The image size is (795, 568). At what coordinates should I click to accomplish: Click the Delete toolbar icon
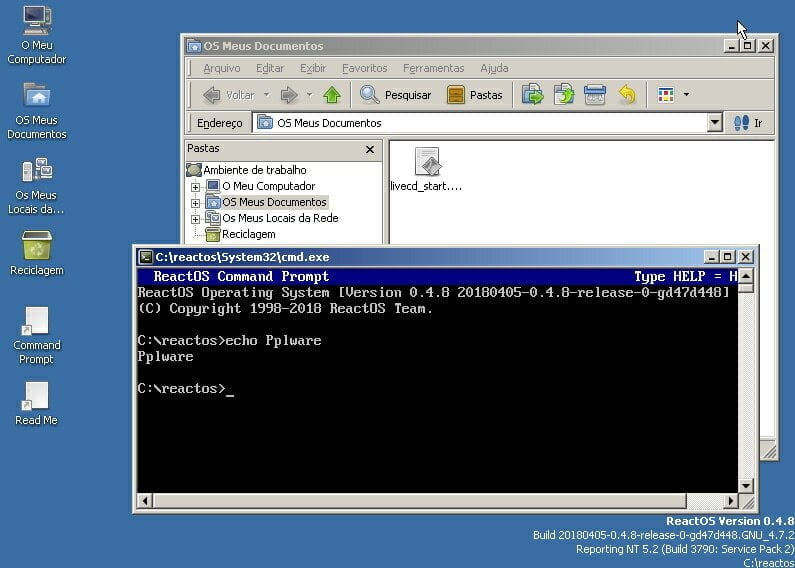pos(595,95)
